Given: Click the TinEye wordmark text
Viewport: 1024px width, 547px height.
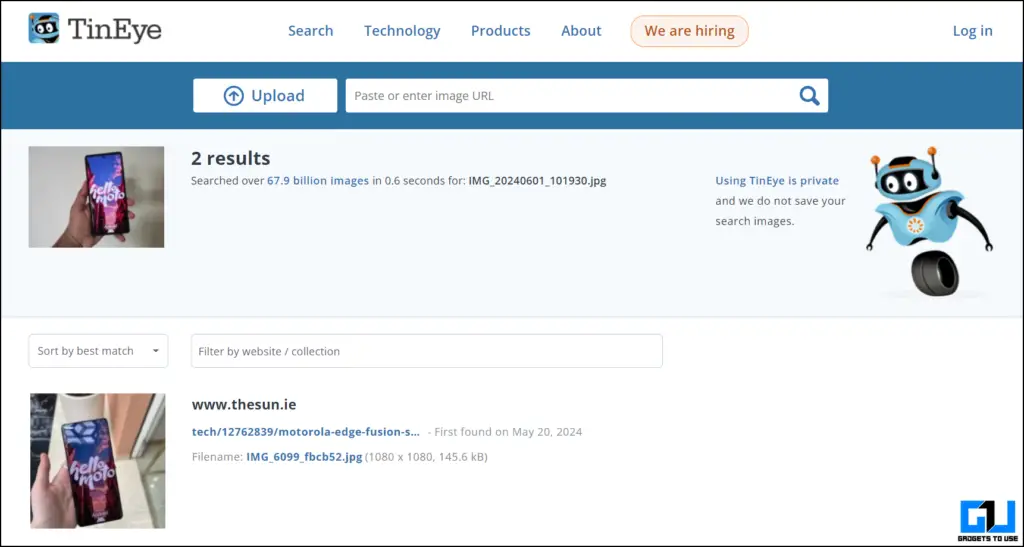Looking at the screenshot, I should click(114, 30).
